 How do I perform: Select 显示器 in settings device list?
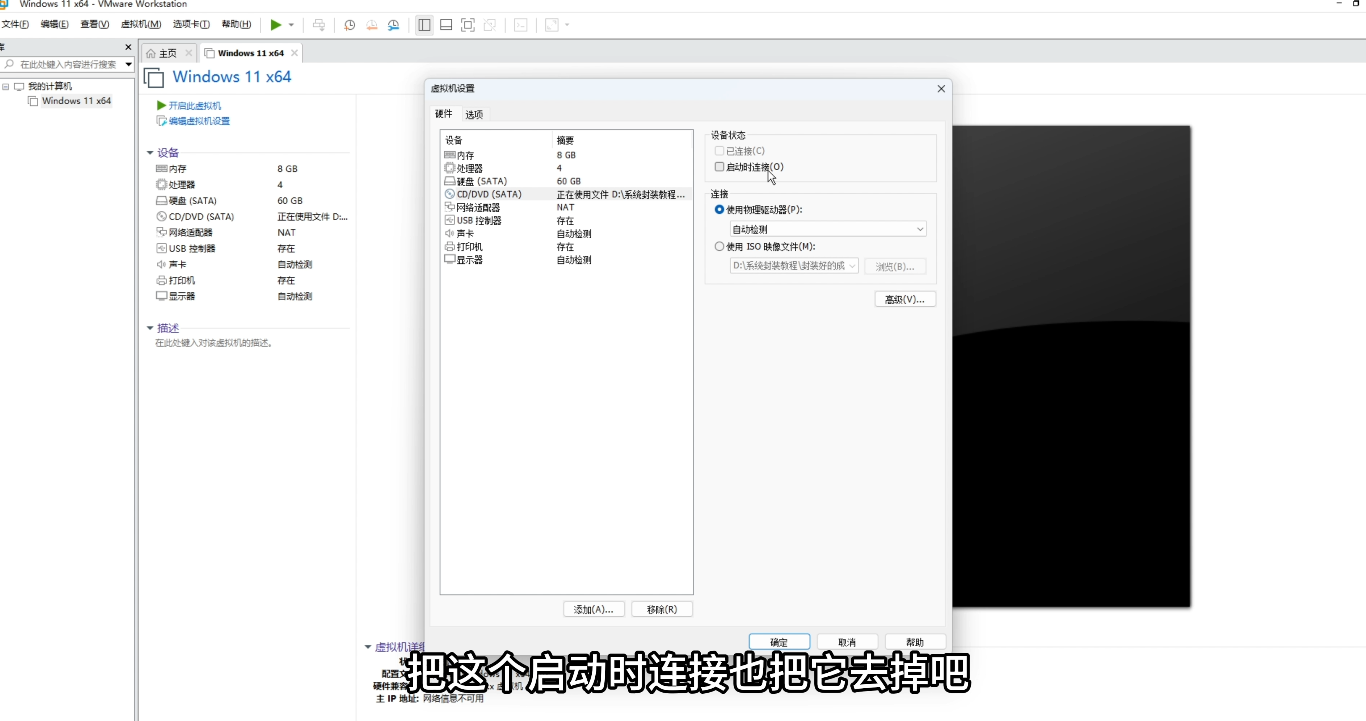566,259
